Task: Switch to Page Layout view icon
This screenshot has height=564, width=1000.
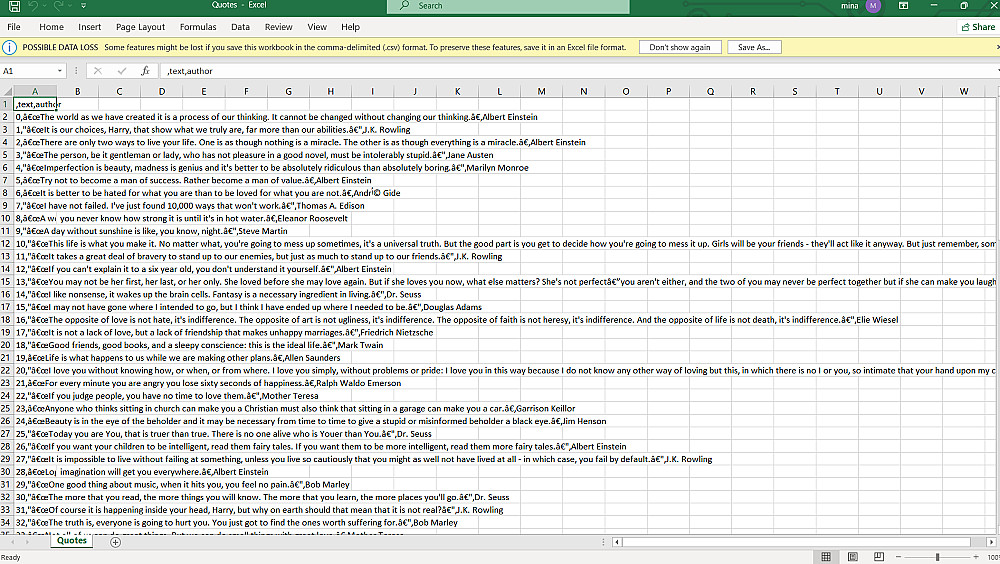Action: coord(853,557)
